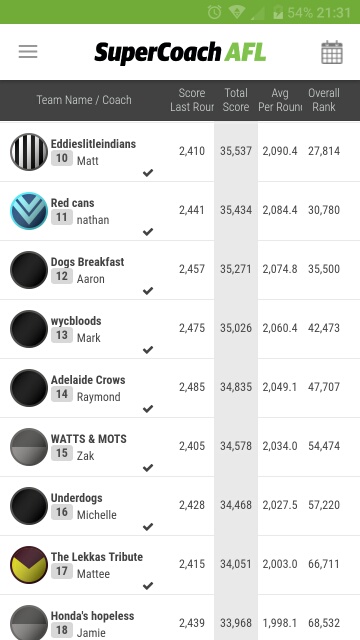Sort by Score Last Round header
Viewport: 360px width, 640px height.
click(192, 100)
